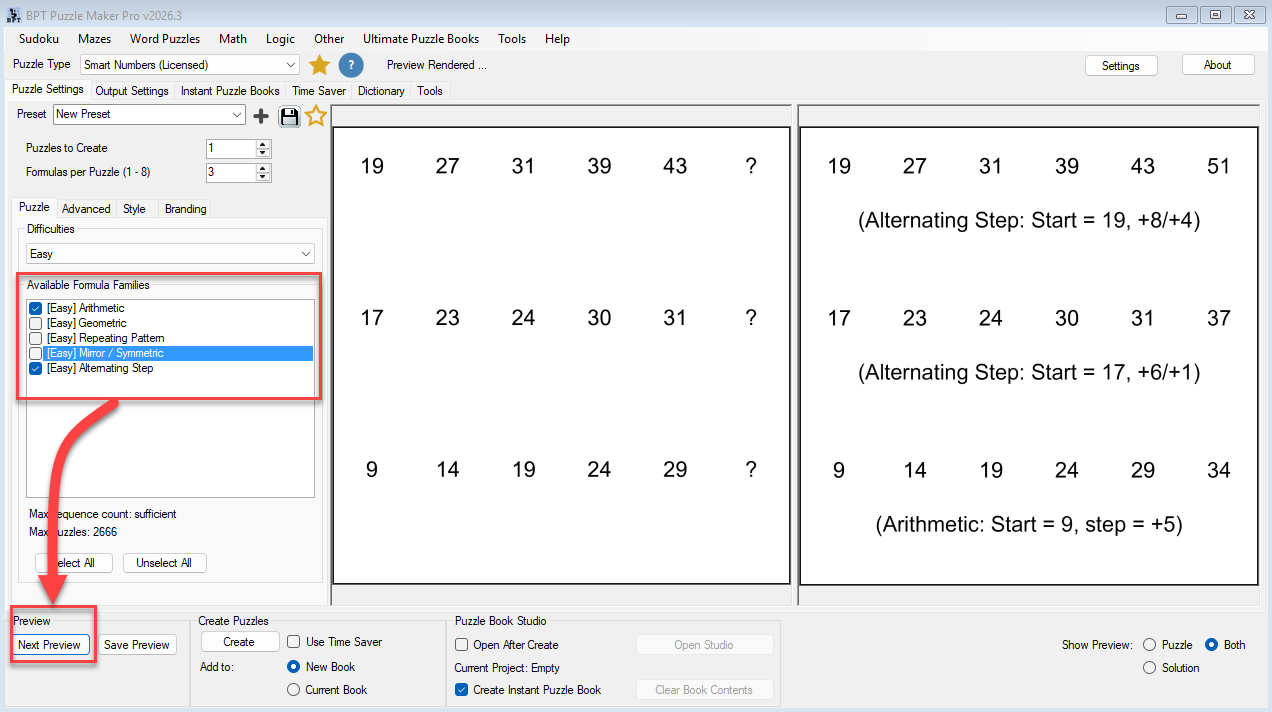The width and height of the screenshot is (1272, 712).
Task: Select the New Book radio button
Action: (x=294, y=667)
